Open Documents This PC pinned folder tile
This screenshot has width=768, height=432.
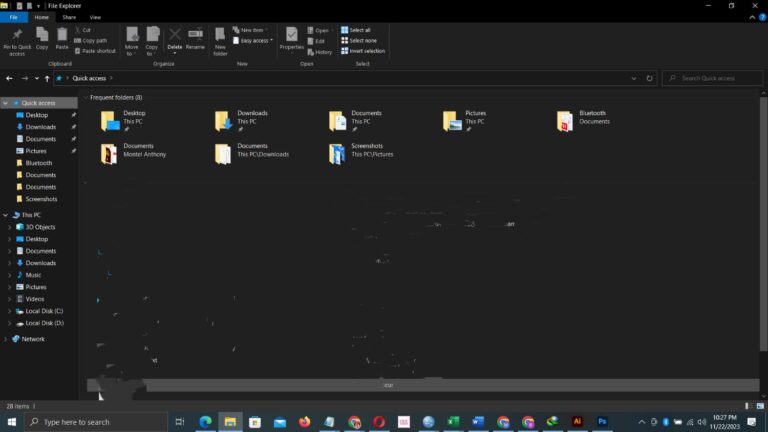pos(355,120)
